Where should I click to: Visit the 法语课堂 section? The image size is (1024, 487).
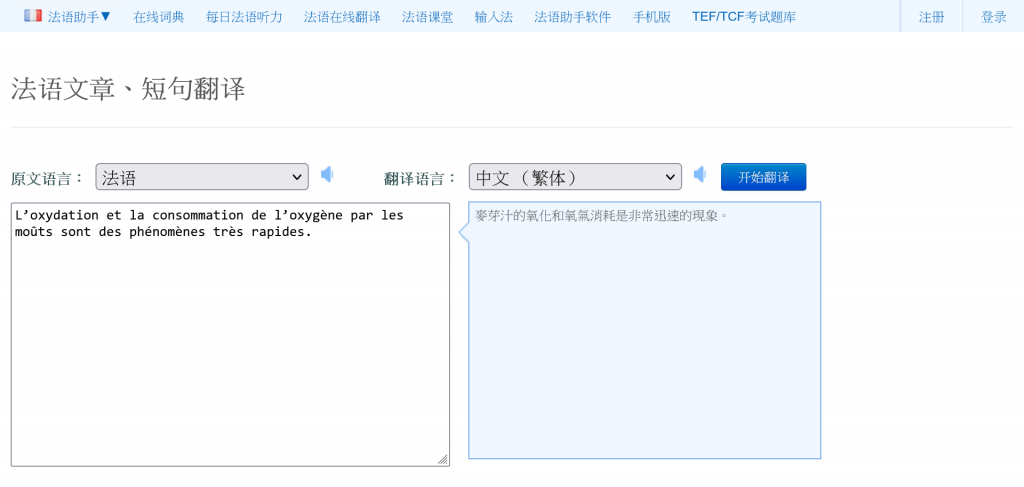[428, 17]
